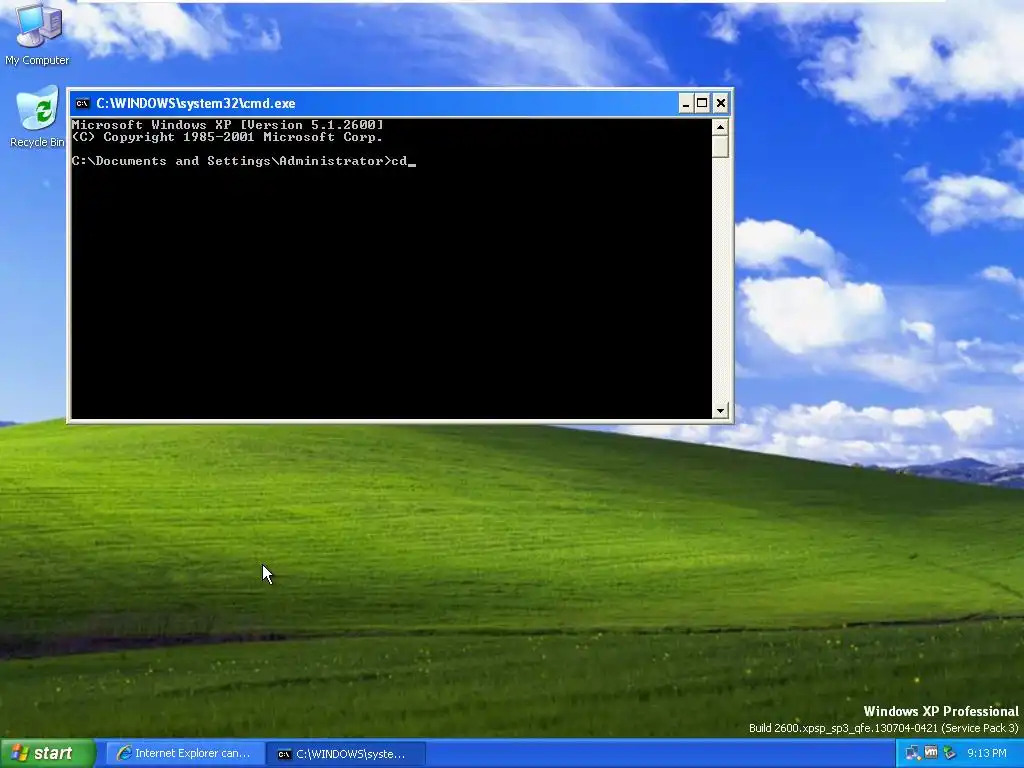The image size is (1024, 768).
Task: Maximize the cmd.exe window
Action: (702, 103)
